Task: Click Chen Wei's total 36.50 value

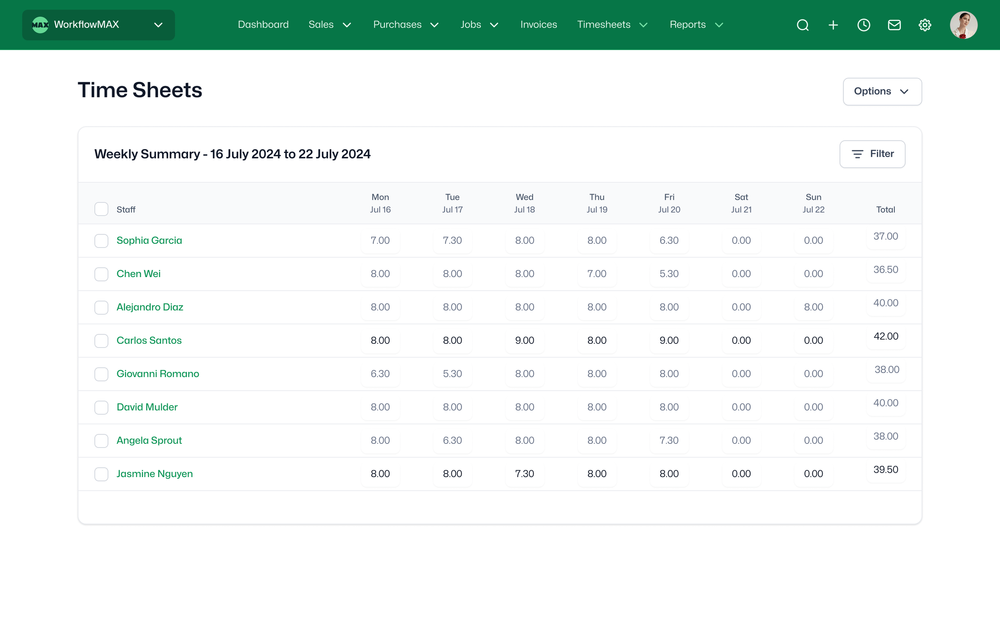Action: [886, 270]
